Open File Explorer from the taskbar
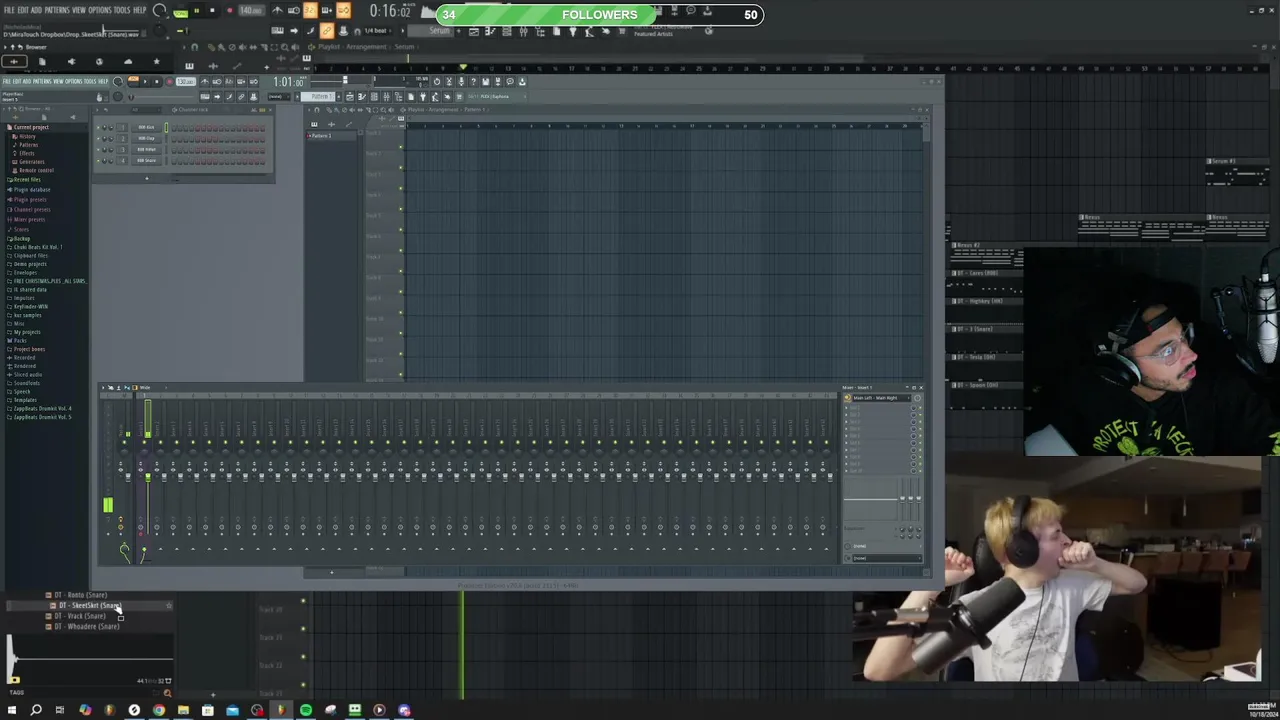 [x=183, y=710]
